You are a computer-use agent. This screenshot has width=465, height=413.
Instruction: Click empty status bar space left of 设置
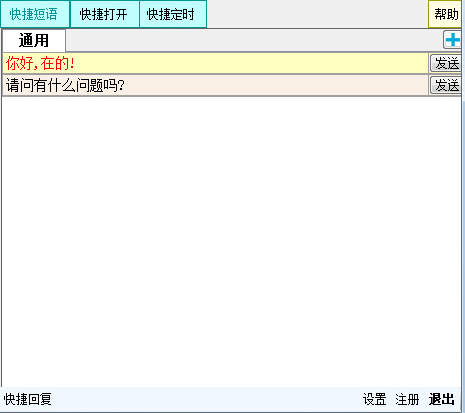click(x=207, y=399)
